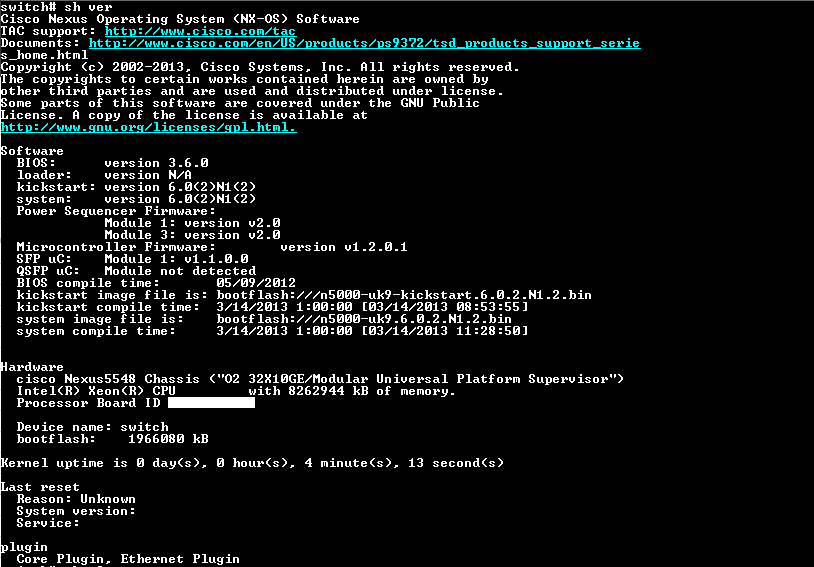Click the 'Module 1: version v2.0' line
Screen dimensions: 814x567
coord(192,223)
